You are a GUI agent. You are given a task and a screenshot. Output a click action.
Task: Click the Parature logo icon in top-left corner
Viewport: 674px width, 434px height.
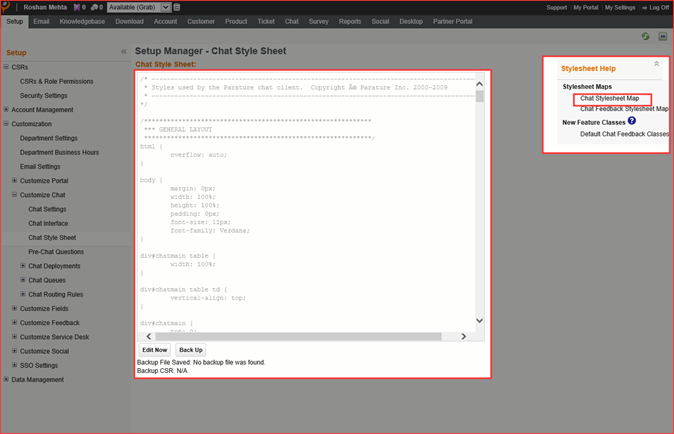(7, 7)
